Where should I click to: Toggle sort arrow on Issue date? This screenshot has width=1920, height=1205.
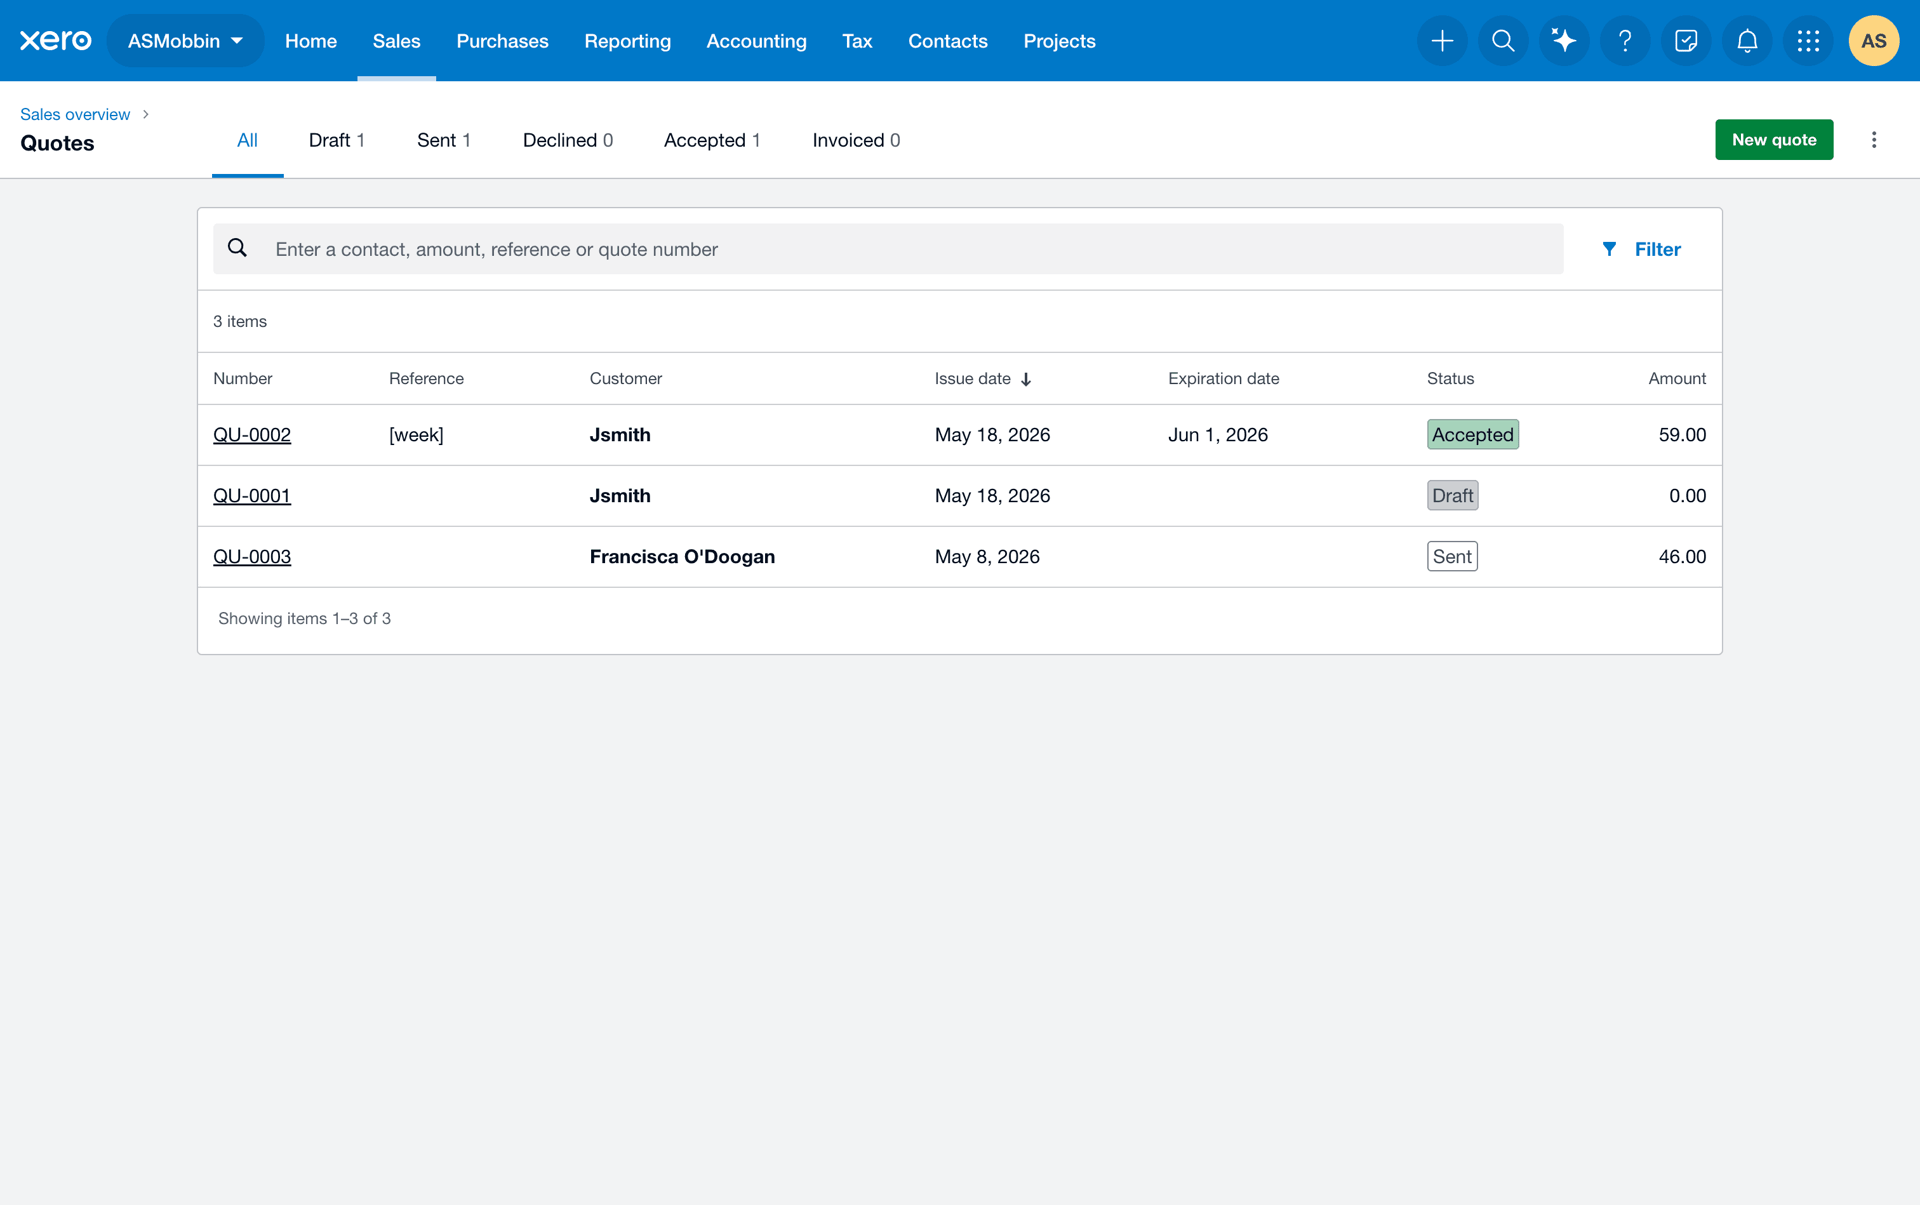pos(1026,379)
